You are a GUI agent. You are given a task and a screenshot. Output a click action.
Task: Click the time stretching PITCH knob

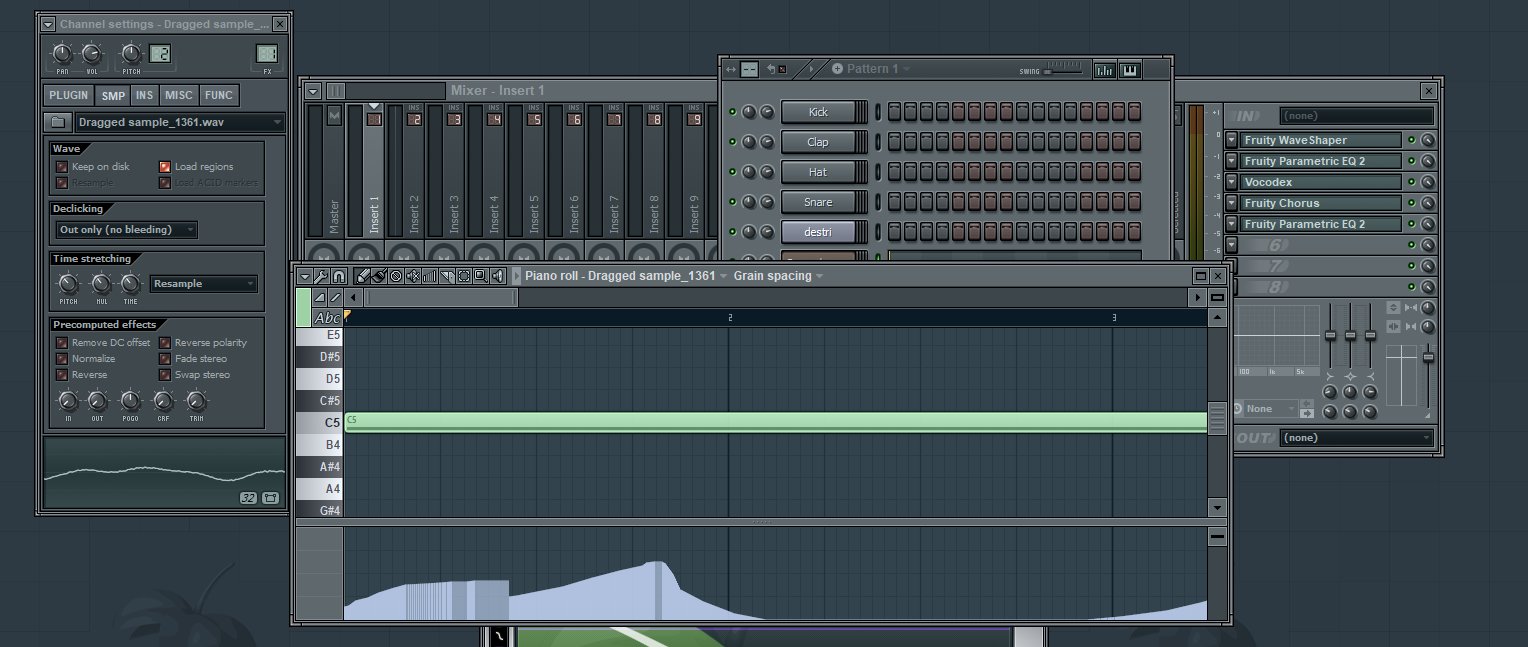click(69, 284)
